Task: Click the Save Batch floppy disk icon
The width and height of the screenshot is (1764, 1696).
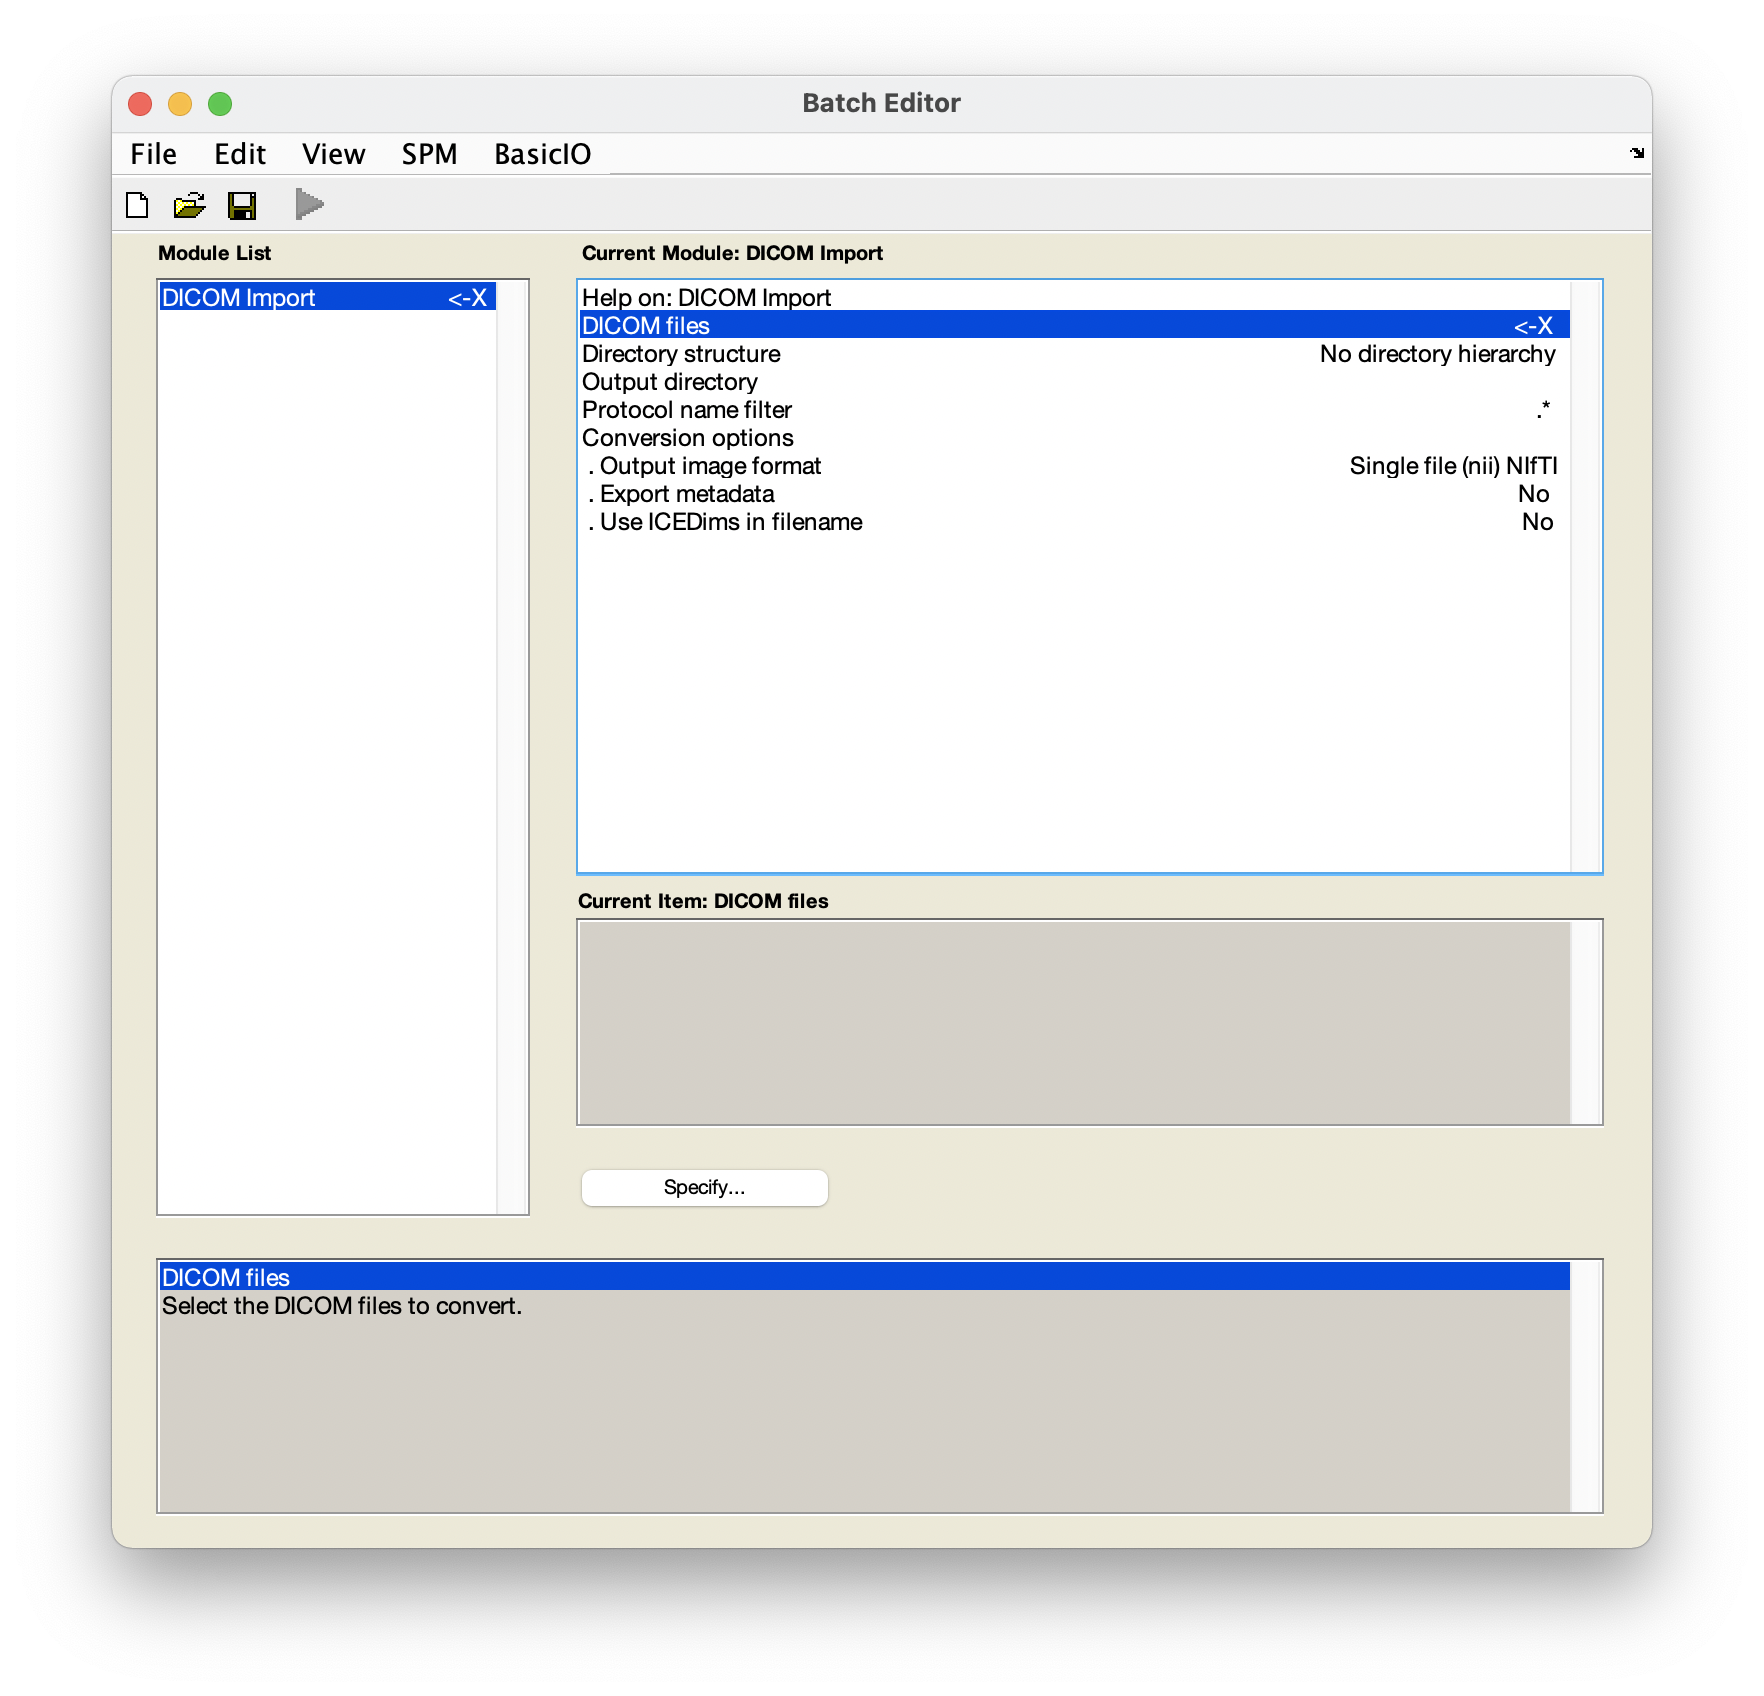Action: click(x=242, y=205)
